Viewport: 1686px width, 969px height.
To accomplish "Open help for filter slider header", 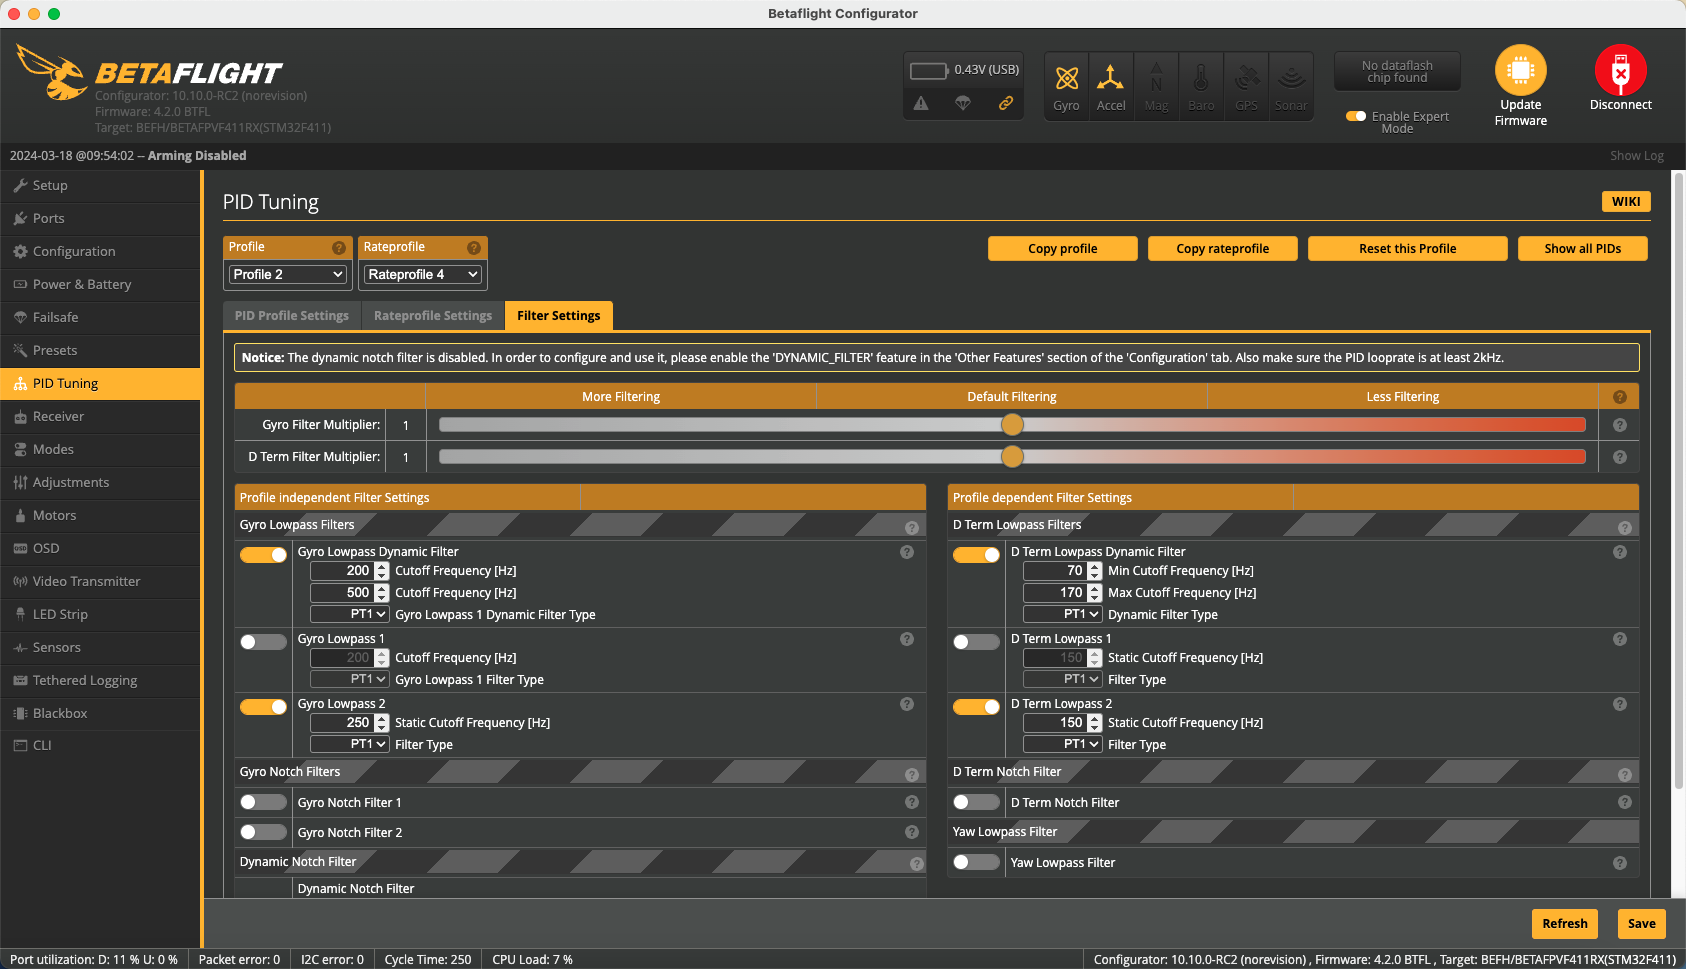I will point(1620,397).
